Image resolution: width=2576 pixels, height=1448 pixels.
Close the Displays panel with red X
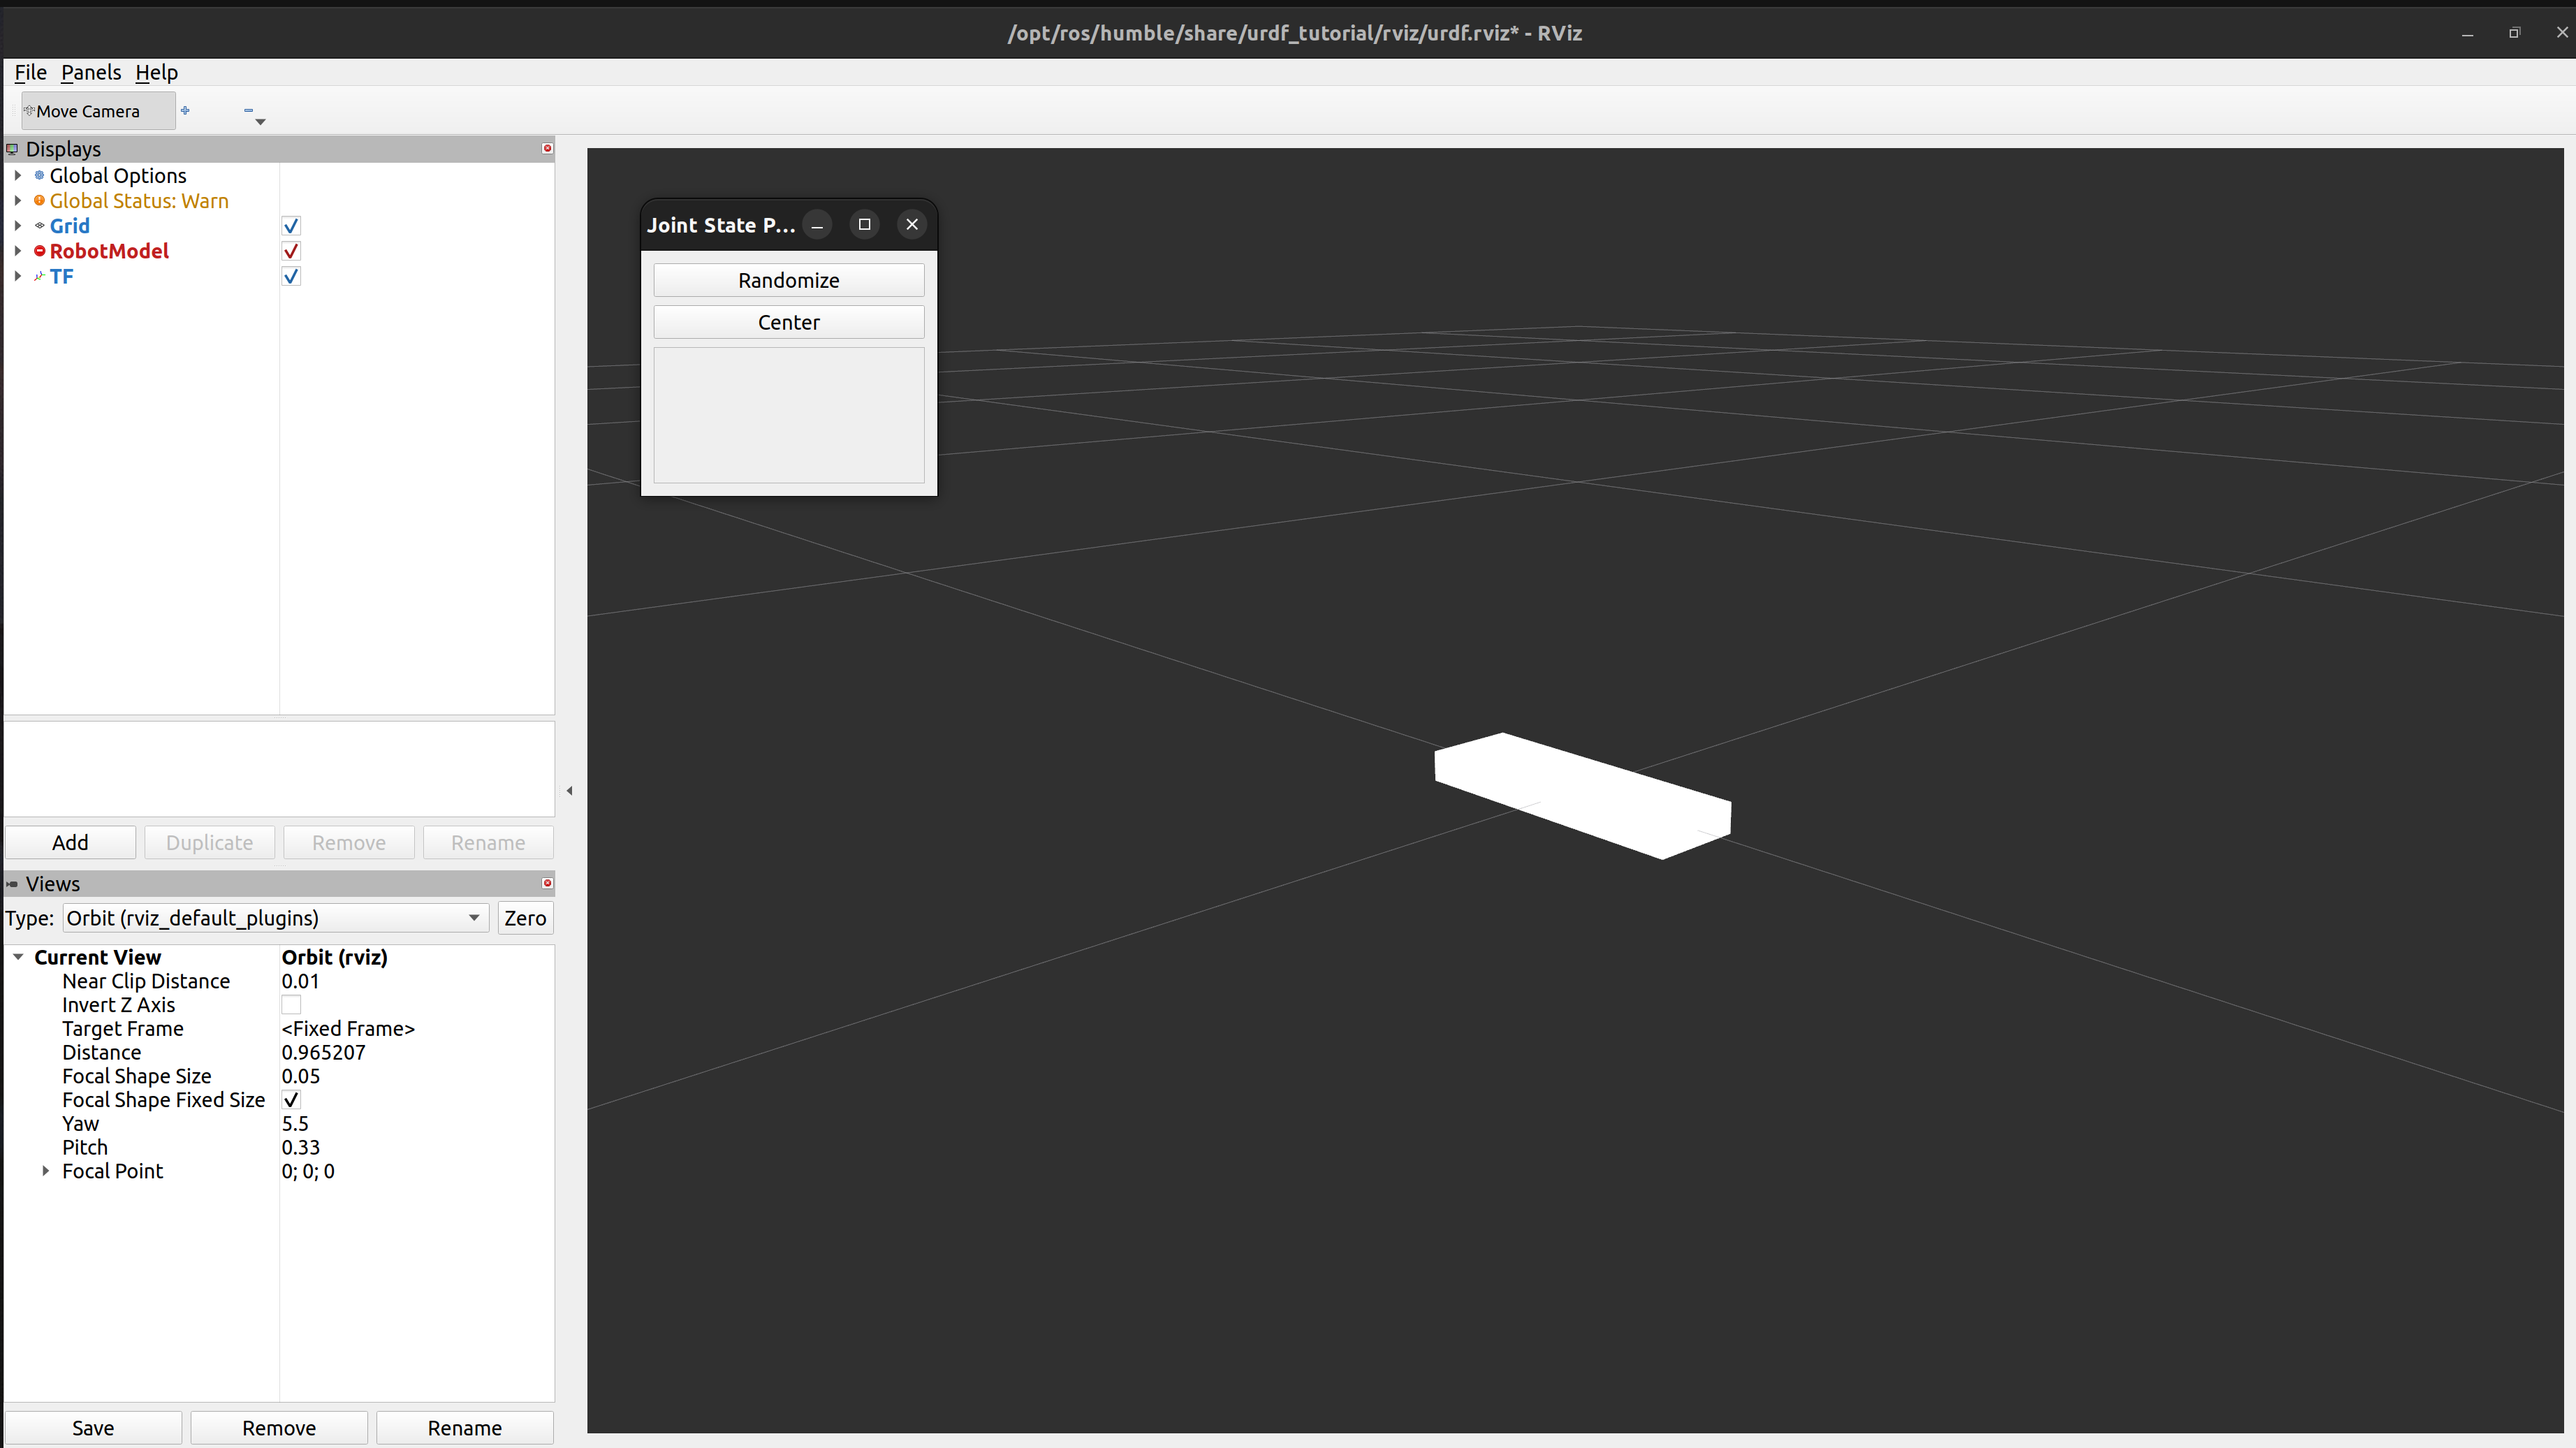pyautogui.click(x=547, y=148)
